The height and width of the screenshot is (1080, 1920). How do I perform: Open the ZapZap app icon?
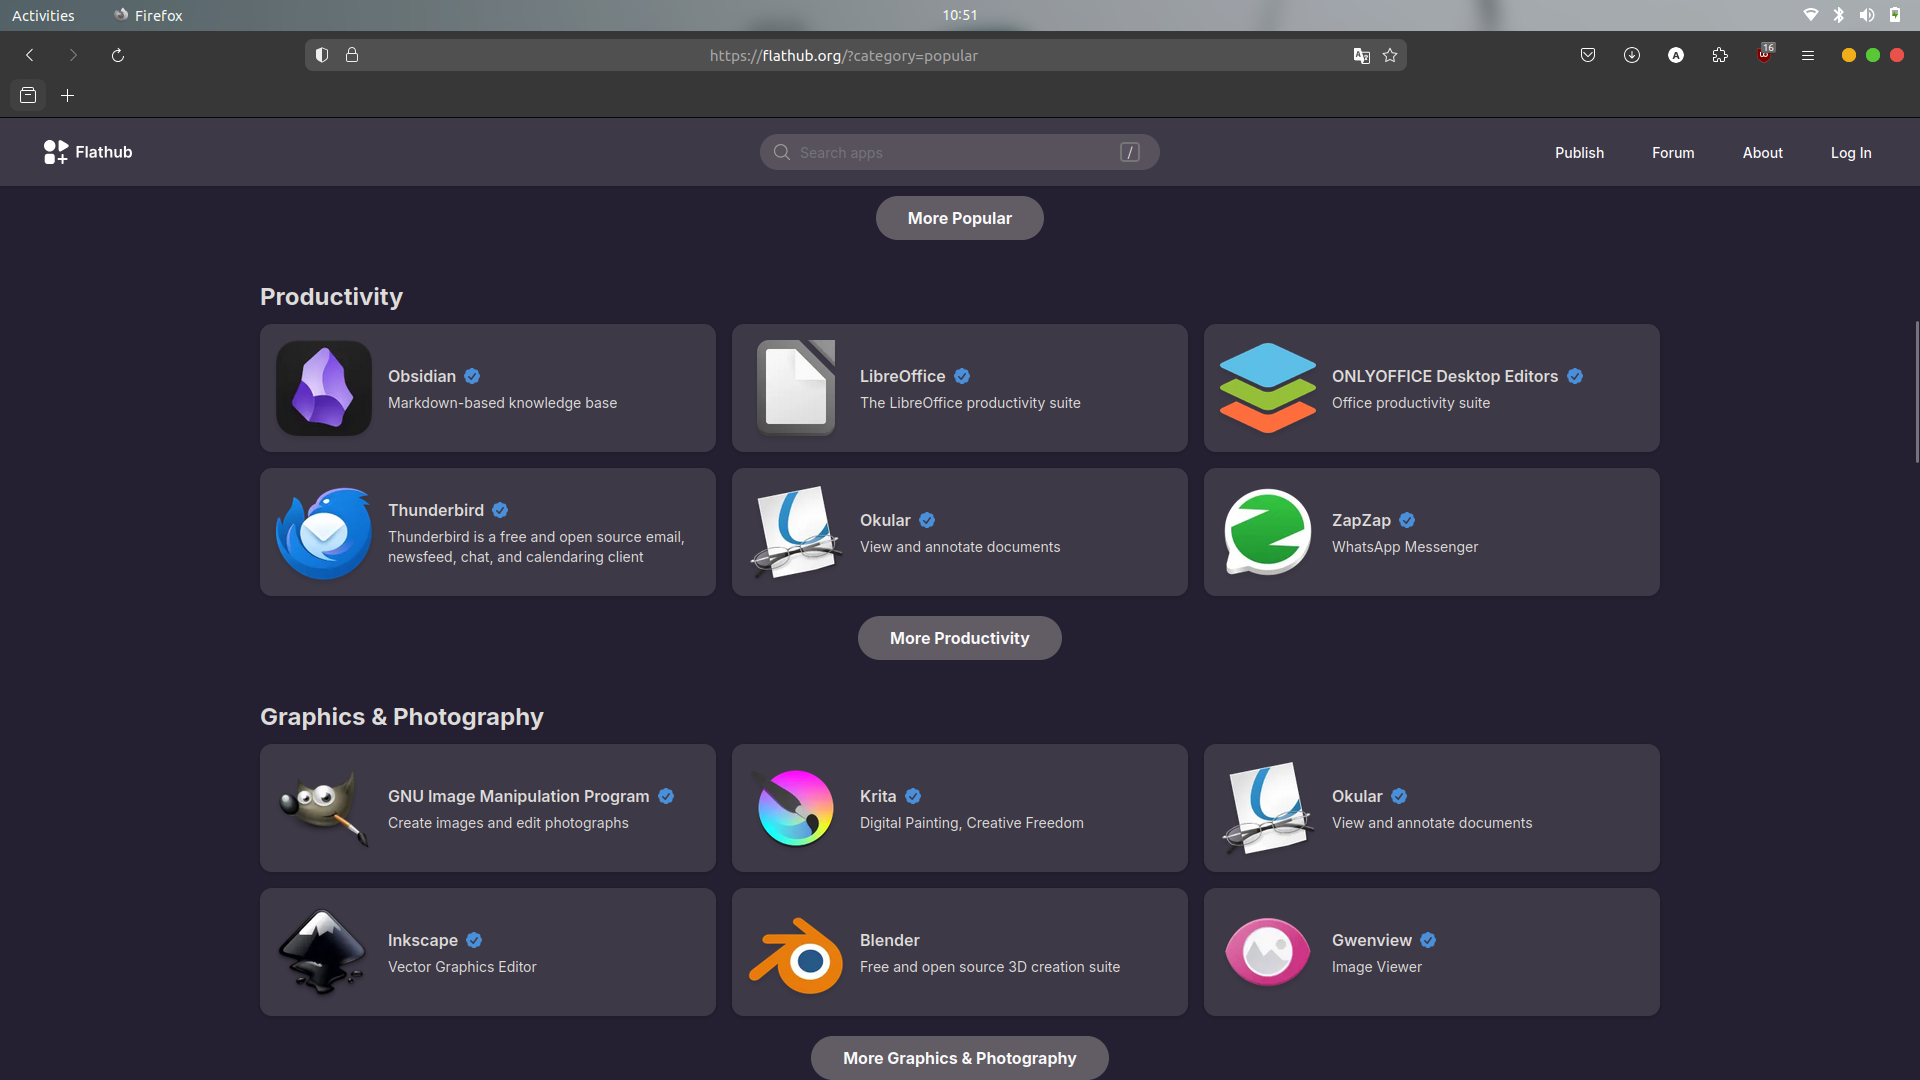(1268, 532)
